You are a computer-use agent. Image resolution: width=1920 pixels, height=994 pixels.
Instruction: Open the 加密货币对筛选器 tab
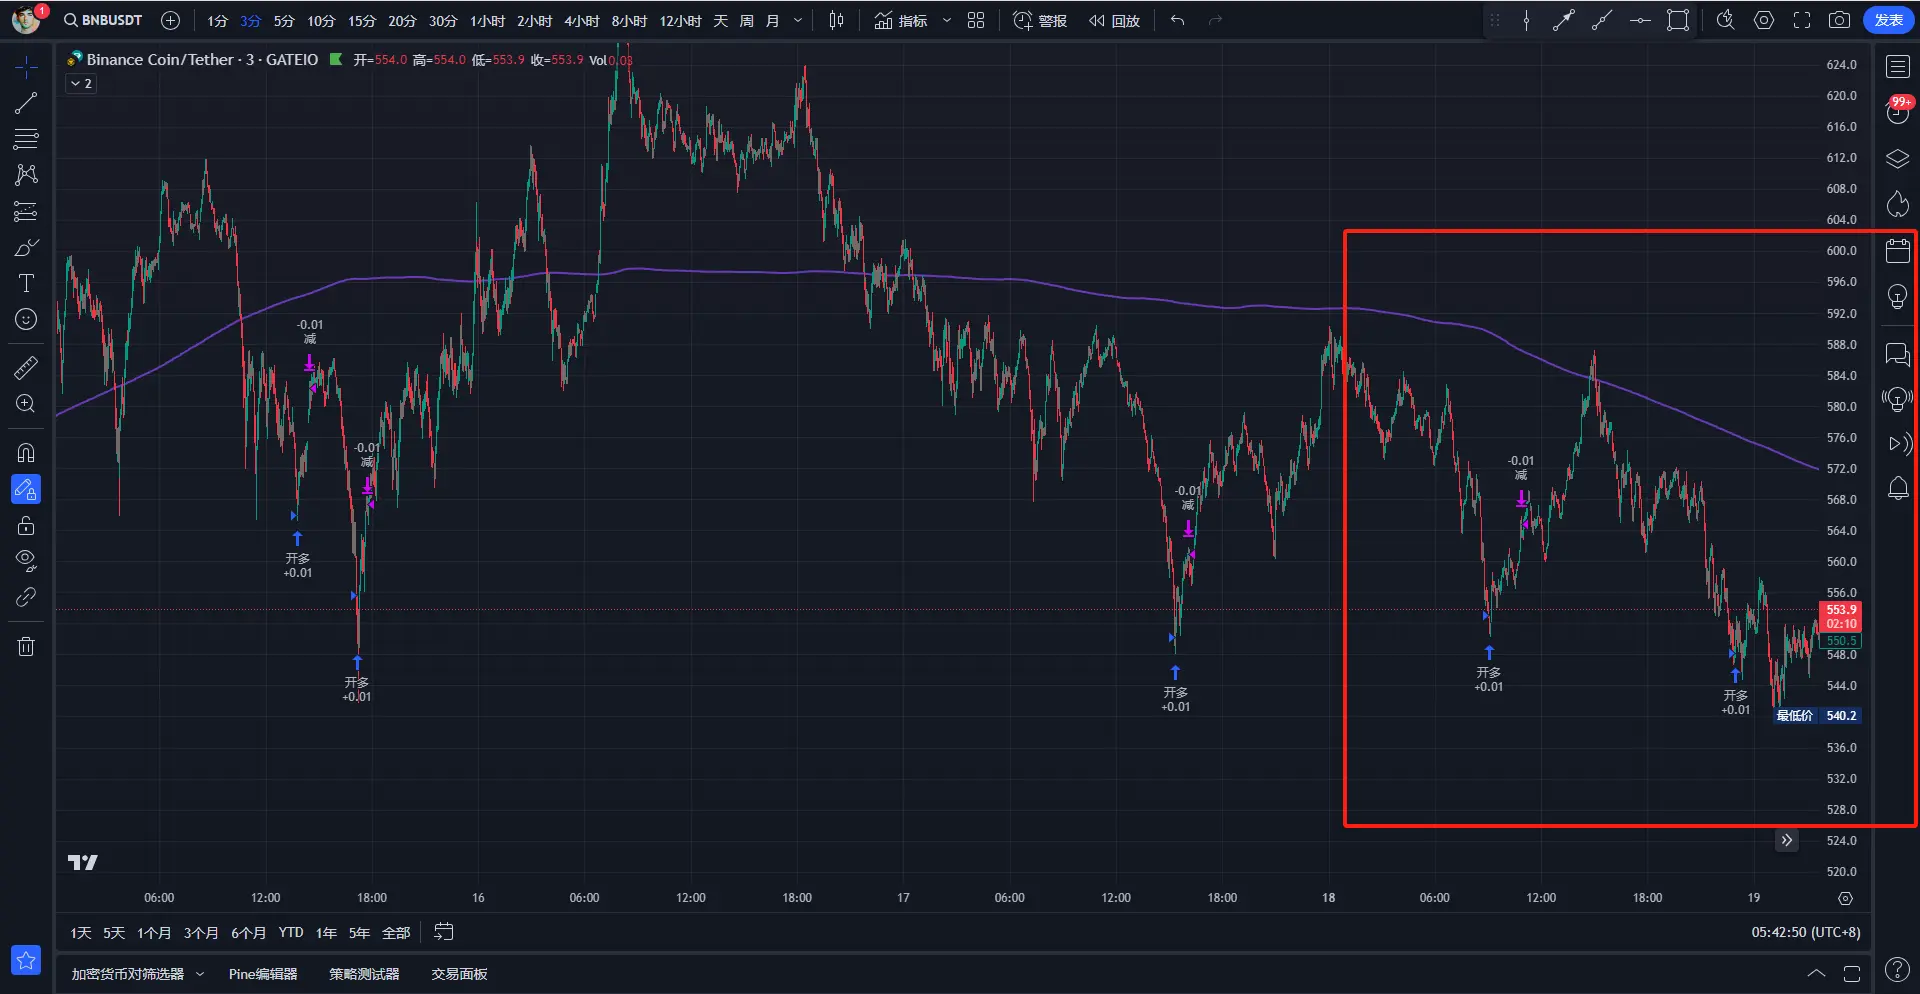(x=128, y=974)
